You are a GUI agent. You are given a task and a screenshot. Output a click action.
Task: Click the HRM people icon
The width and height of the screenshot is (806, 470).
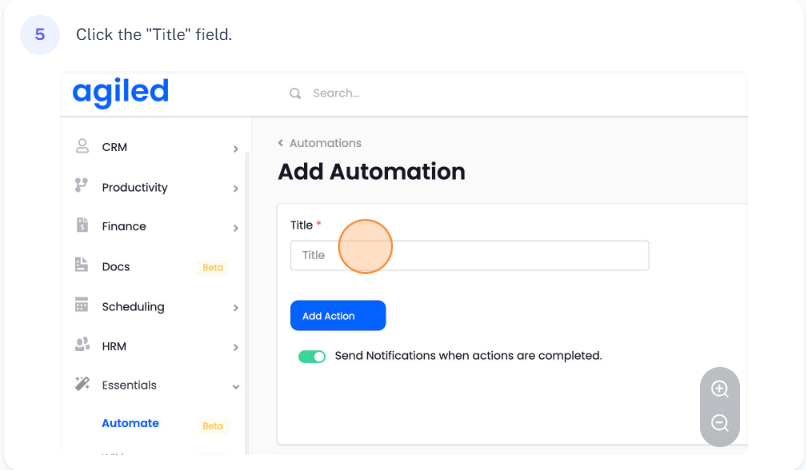[x=82, y=345]
